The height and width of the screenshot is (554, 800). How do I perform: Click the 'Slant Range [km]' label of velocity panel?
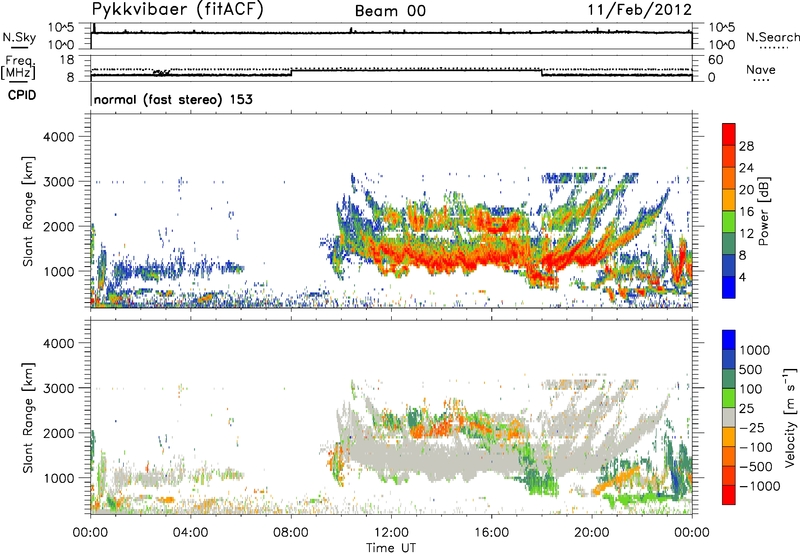click(28, 418)
